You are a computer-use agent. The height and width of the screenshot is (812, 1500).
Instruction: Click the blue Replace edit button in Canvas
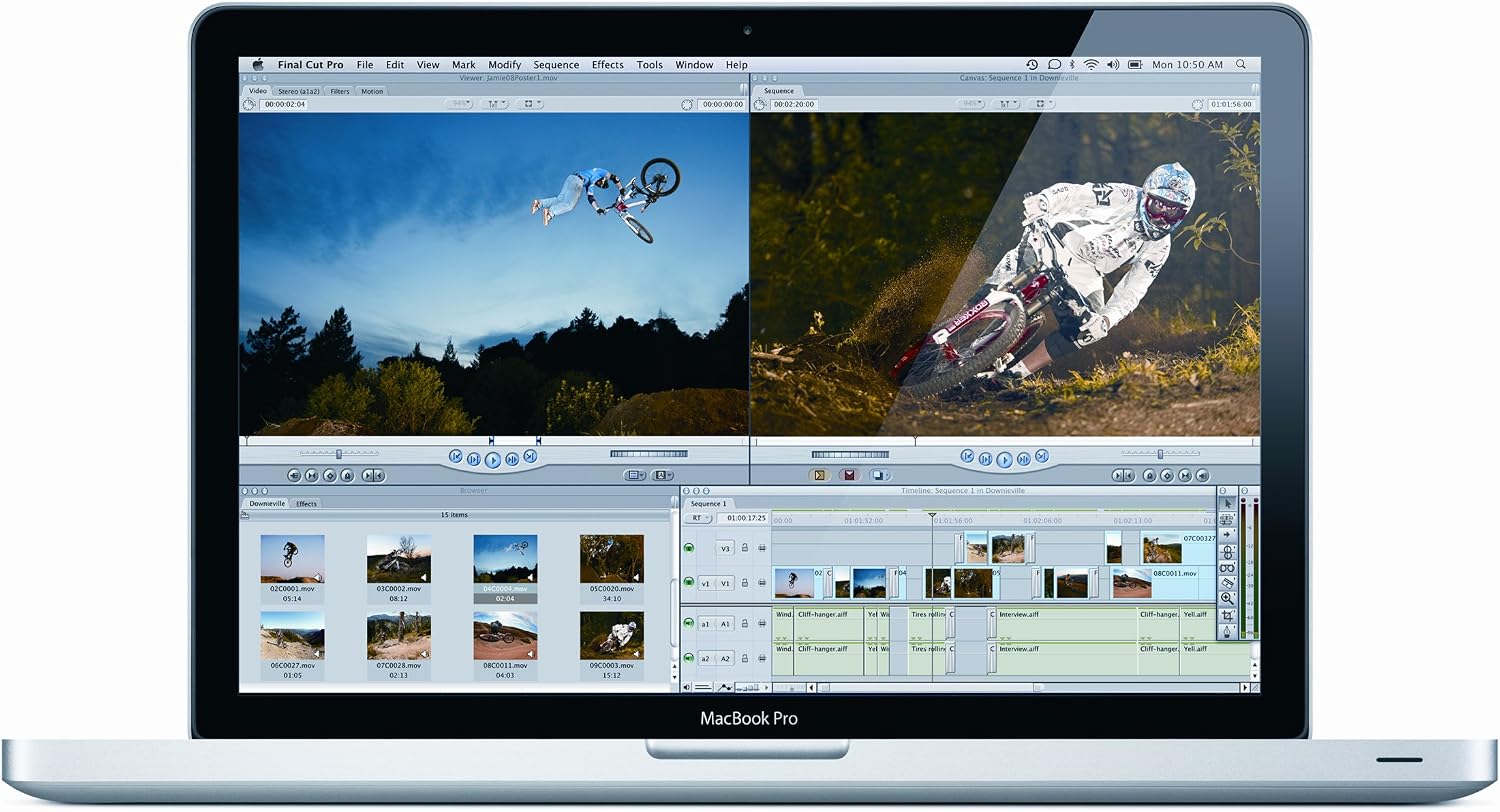[x=878, y=475]
